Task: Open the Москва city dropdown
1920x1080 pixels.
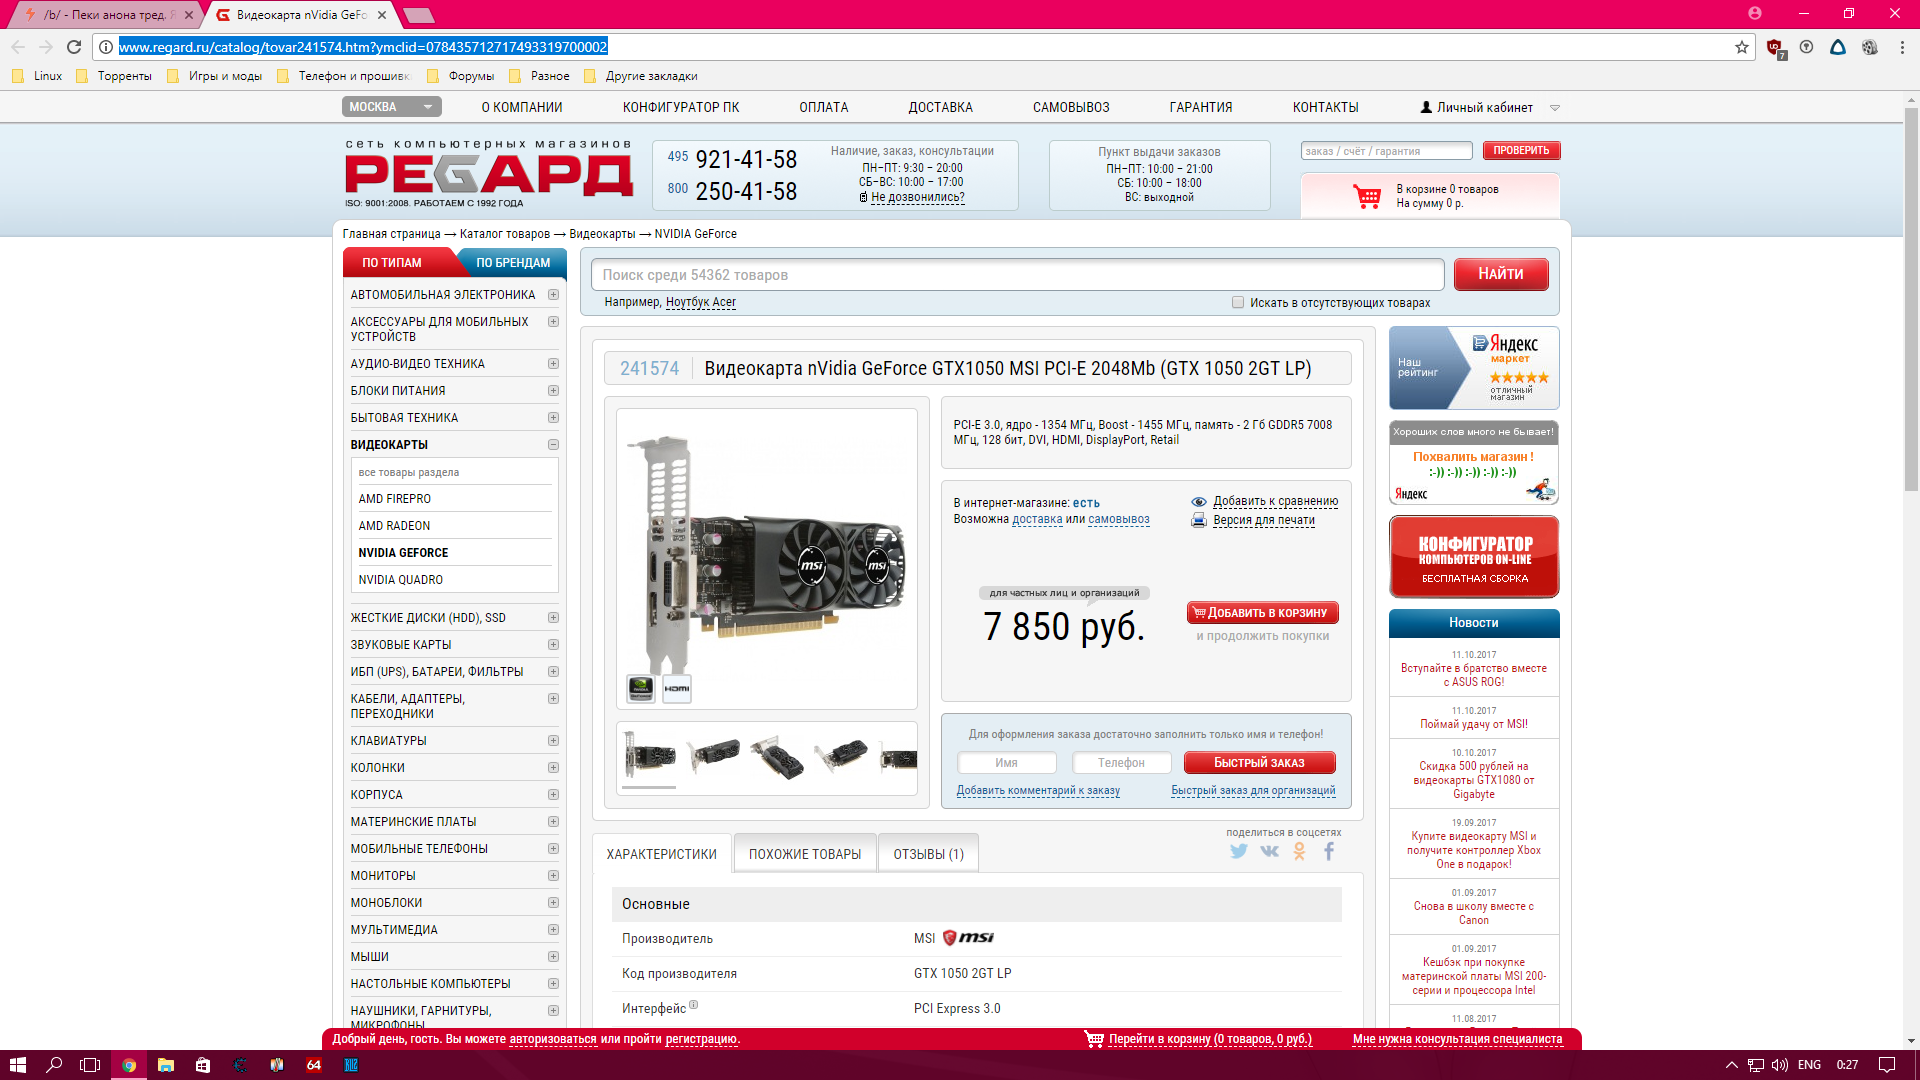Action: [391, 107]
